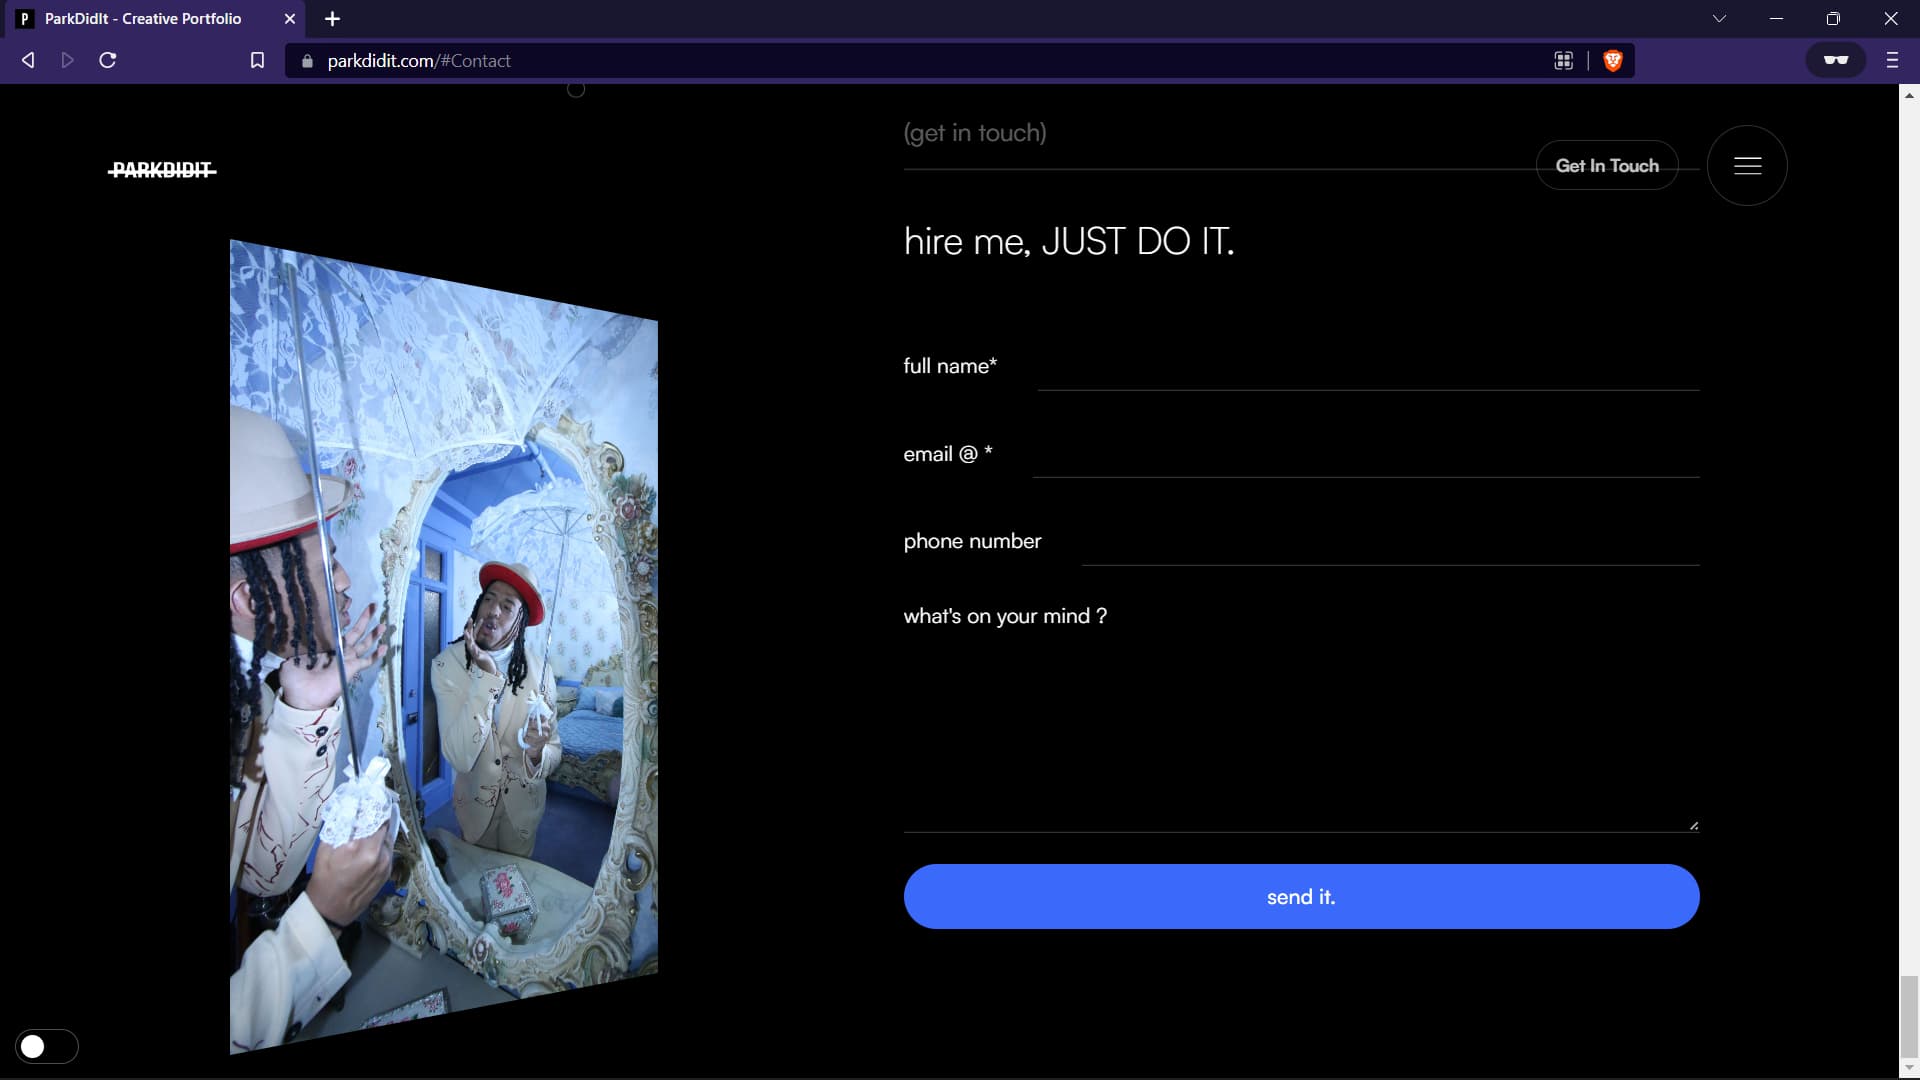Open a new tab with plus icon
The width and height of the screenshot is (1920, 1080).
[333, 19]
